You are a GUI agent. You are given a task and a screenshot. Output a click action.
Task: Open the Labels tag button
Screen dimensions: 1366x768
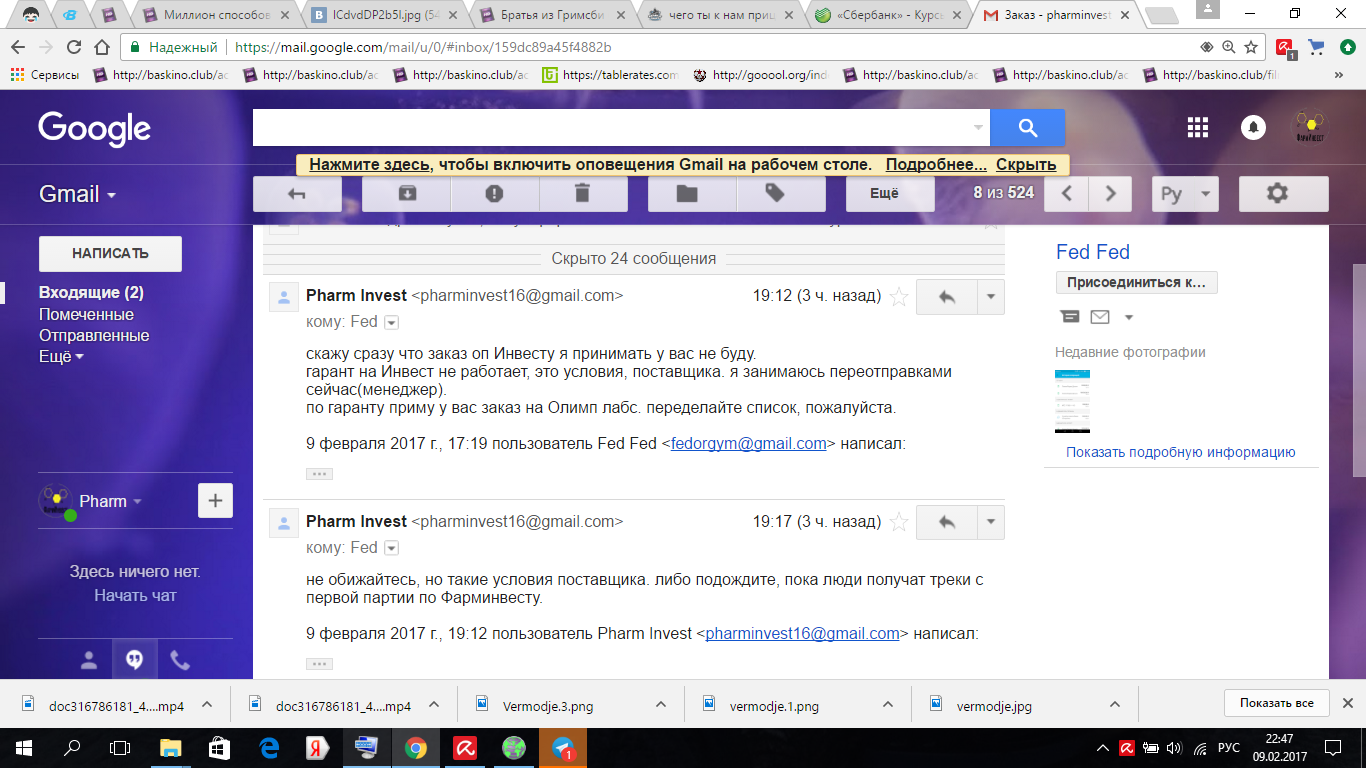click(775, 194)
